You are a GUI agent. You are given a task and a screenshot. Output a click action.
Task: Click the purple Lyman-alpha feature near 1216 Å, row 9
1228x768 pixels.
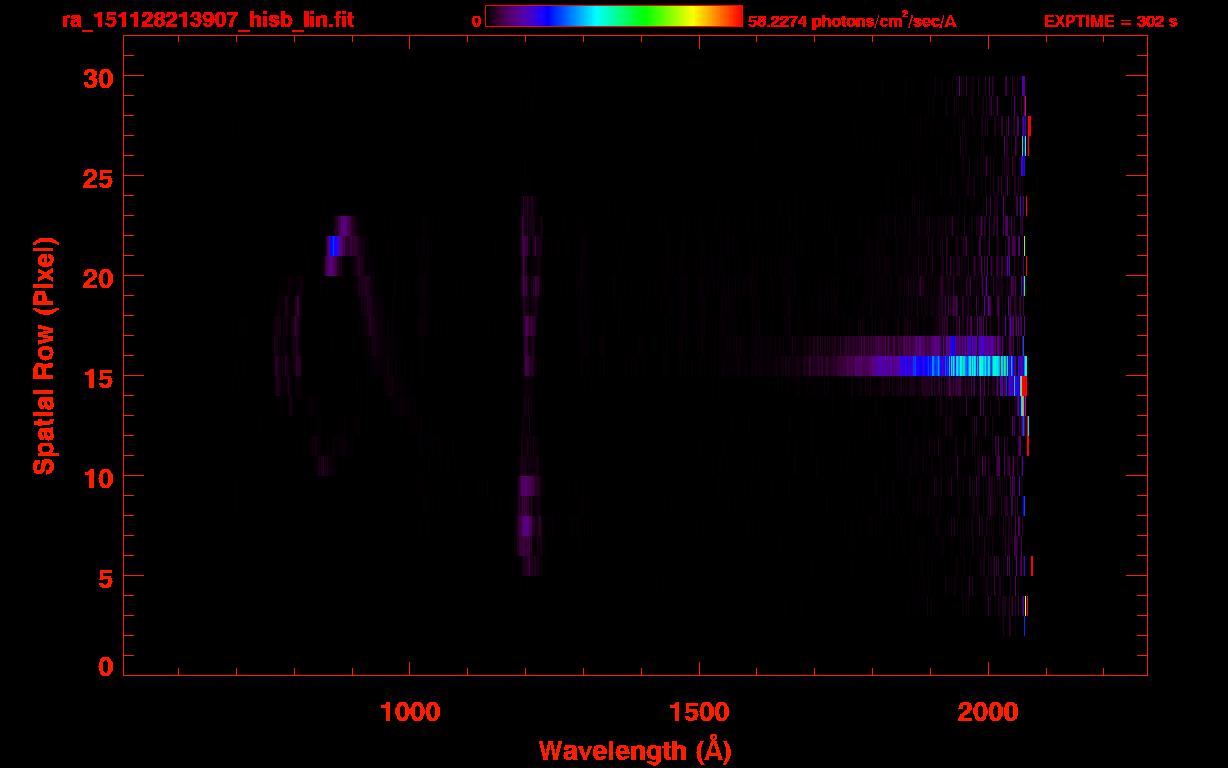(x=529, y=486)
